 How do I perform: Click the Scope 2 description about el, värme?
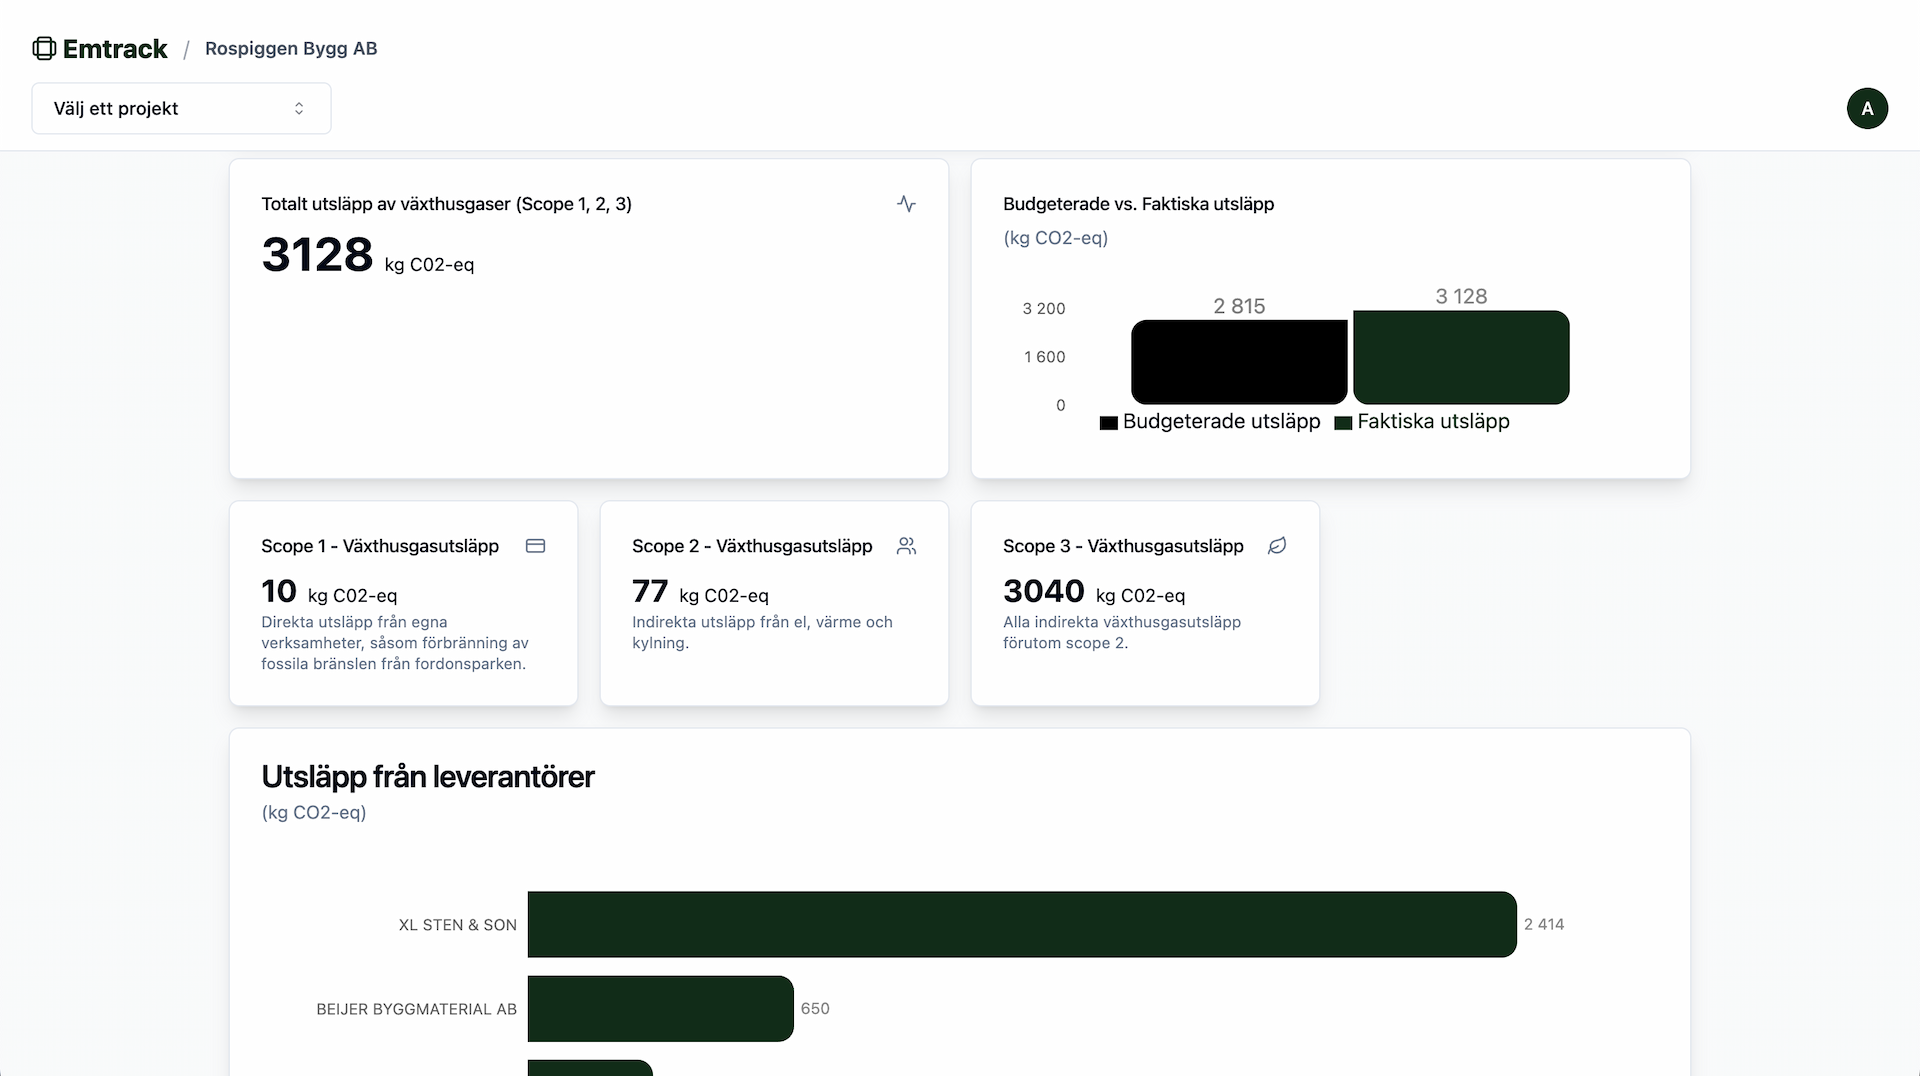pos(762,632)
